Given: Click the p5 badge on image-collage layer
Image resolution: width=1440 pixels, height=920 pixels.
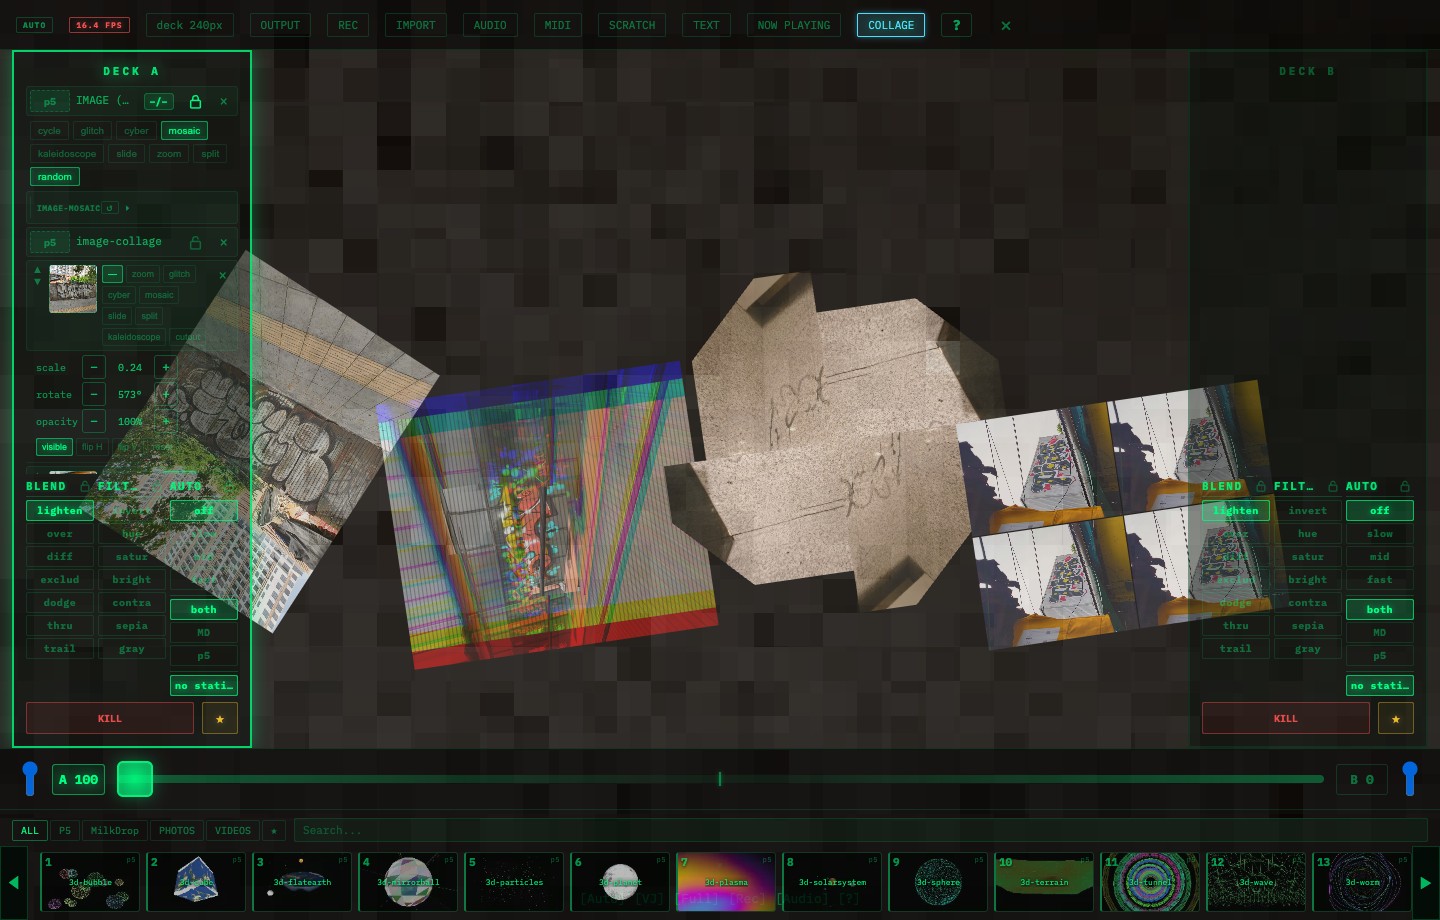Looking at the screenshot, I should tap(50, 242).
